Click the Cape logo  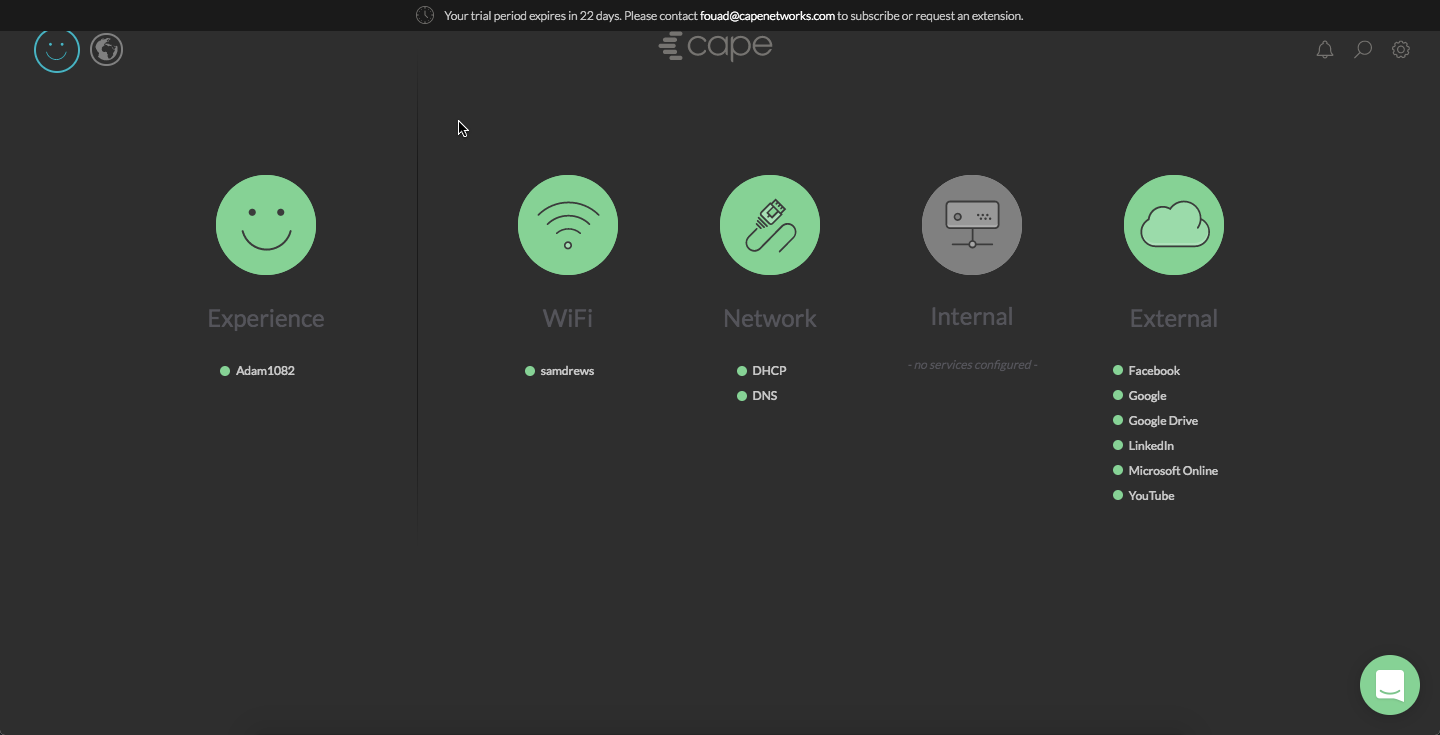(715, 46)
